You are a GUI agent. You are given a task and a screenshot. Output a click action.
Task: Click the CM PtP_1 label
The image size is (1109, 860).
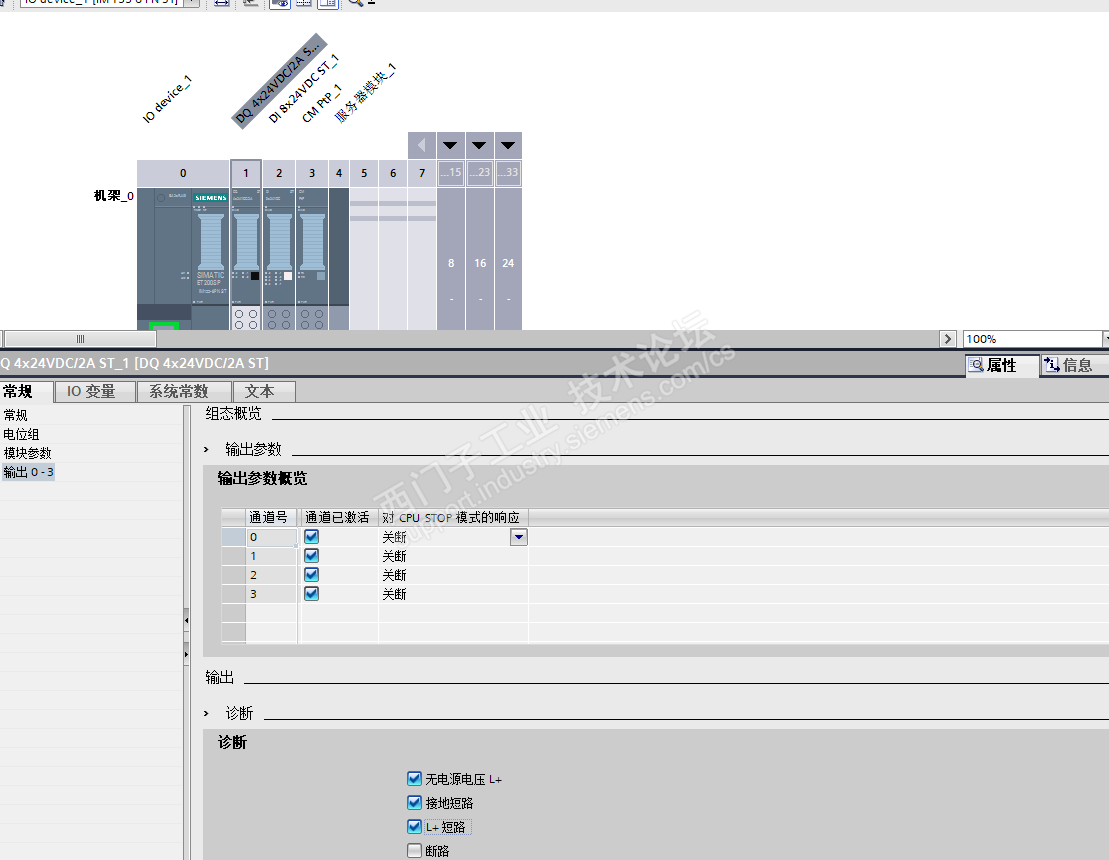tap(322, 103)
